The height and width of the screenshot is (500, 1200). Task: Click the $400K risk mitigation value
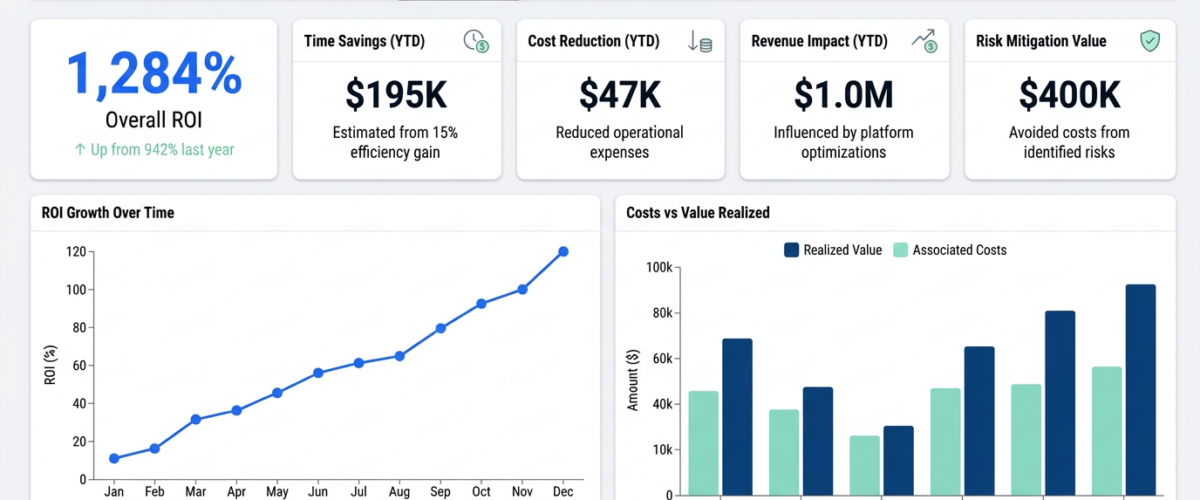[1069, 94]
